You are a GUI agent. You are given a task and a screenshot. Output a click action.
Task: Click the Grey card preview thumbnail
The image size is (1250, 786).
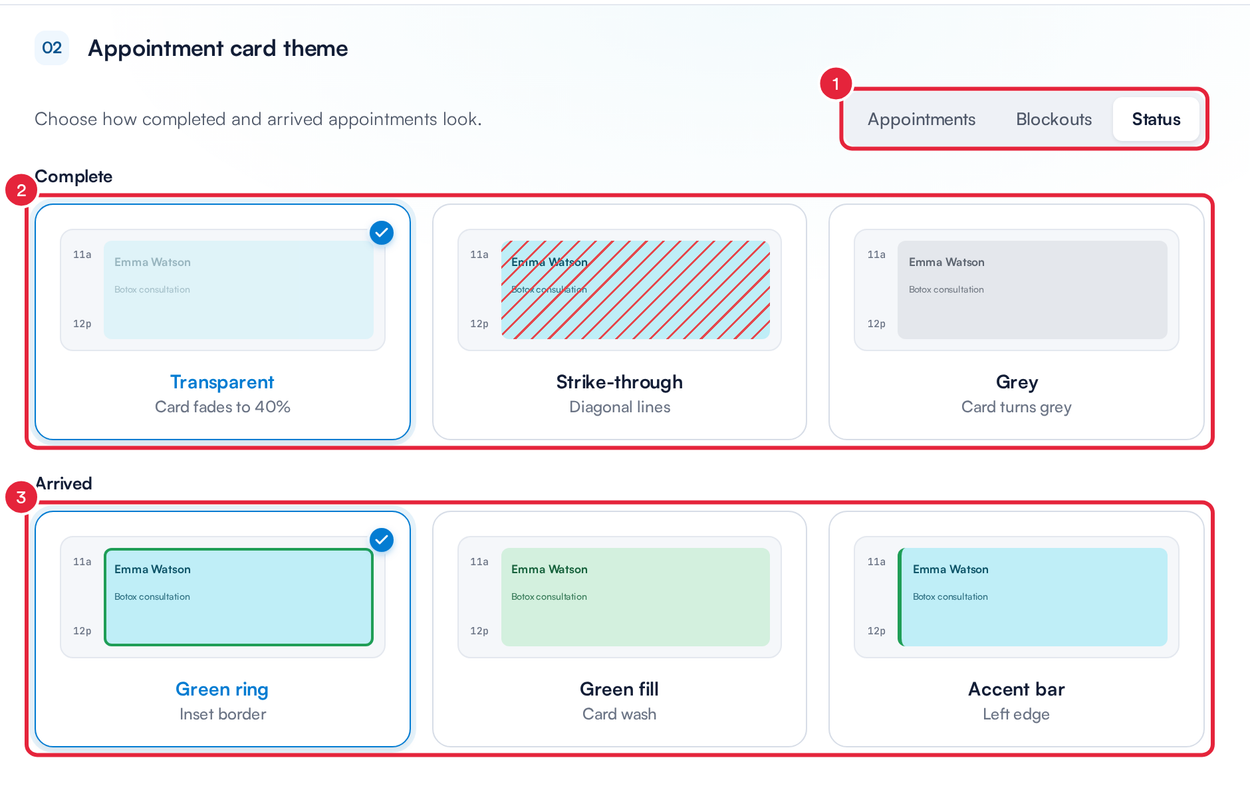[x=1016, y=290]
